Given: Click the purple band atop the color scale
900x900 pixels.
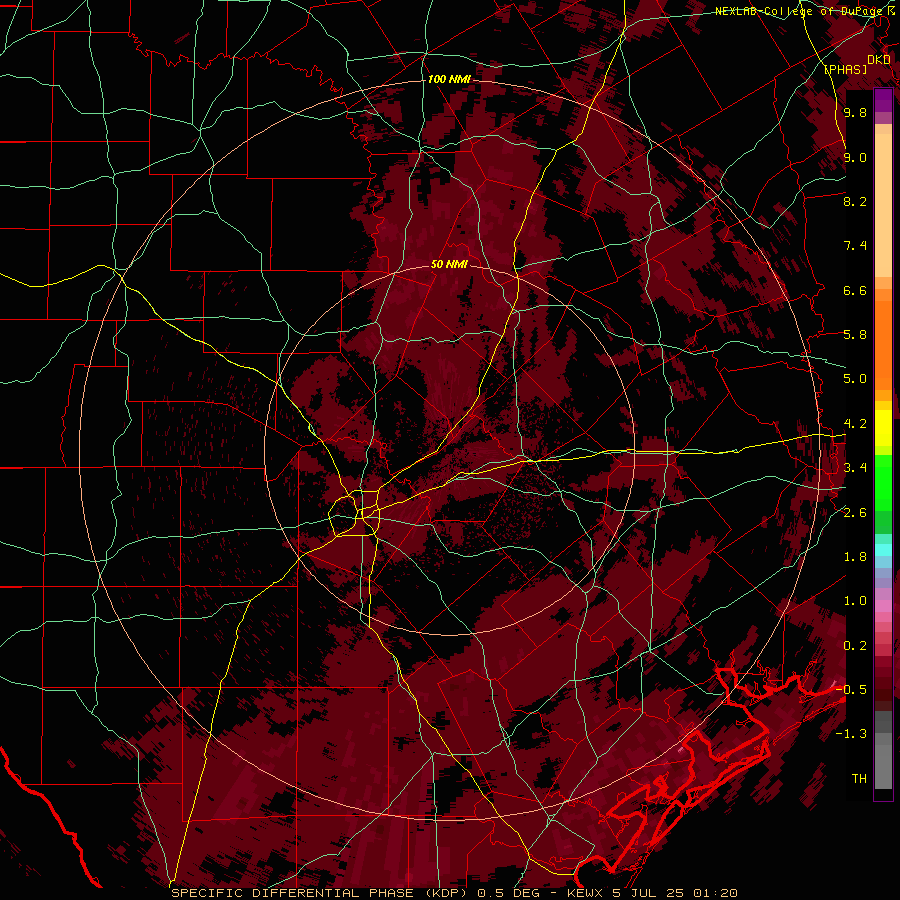Looking at the screenshot, I should click(883, 101).
